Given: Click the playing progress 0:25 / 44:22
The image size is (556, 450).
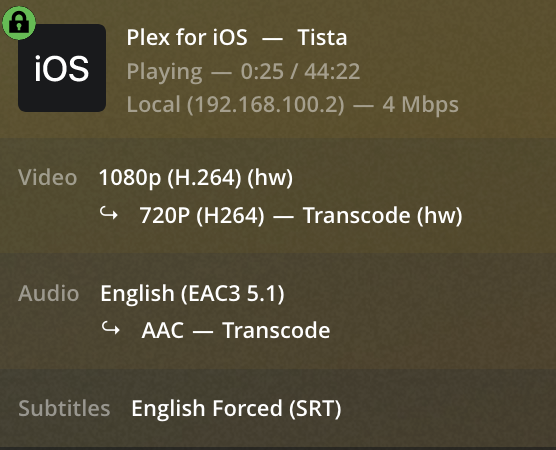Looking at the screenshot, I should click(x=300, y=71).
